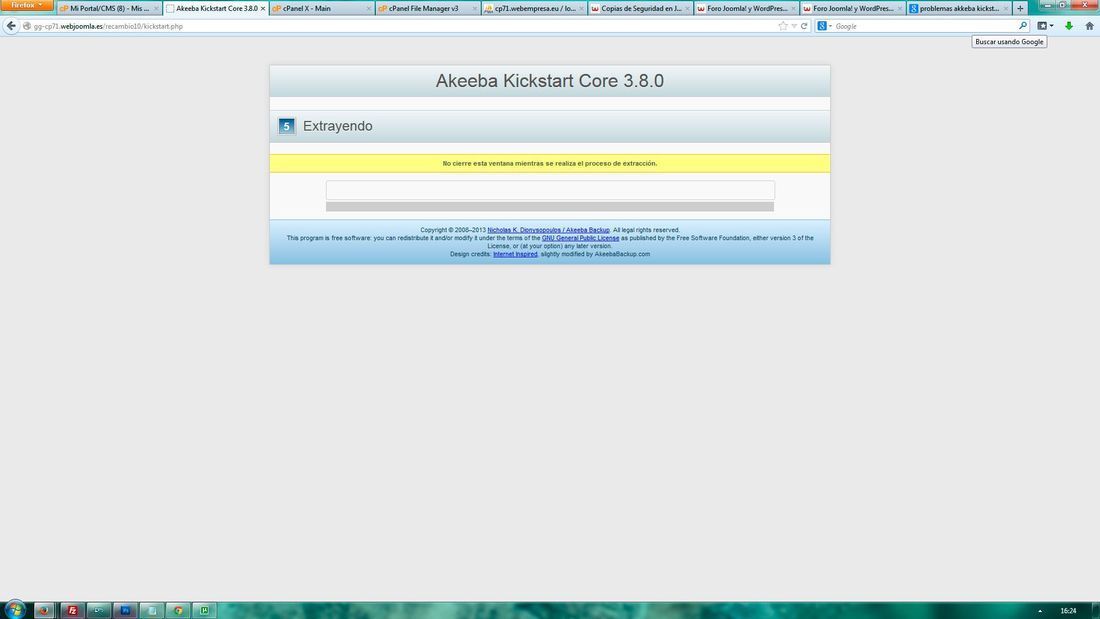Open the address bar history dropdown arrow
Screen dimensions: 1100x619
click(x=794, y=26)
